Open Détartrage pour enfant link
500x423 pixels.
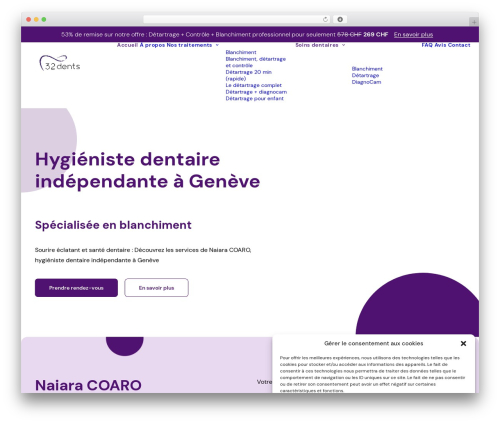(254, 99)
